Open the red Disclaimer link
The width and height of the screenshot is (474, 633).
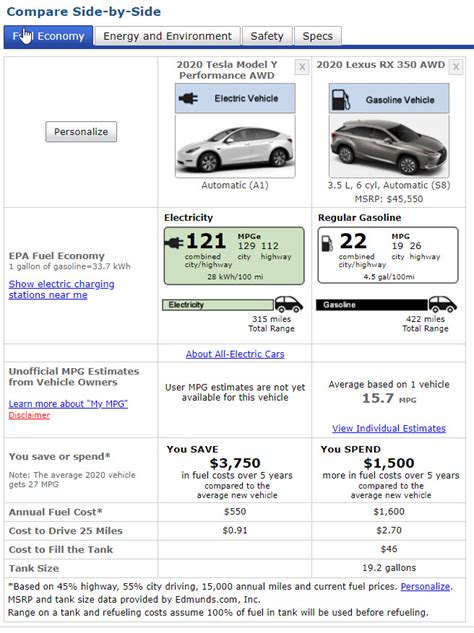click(29, 415)
